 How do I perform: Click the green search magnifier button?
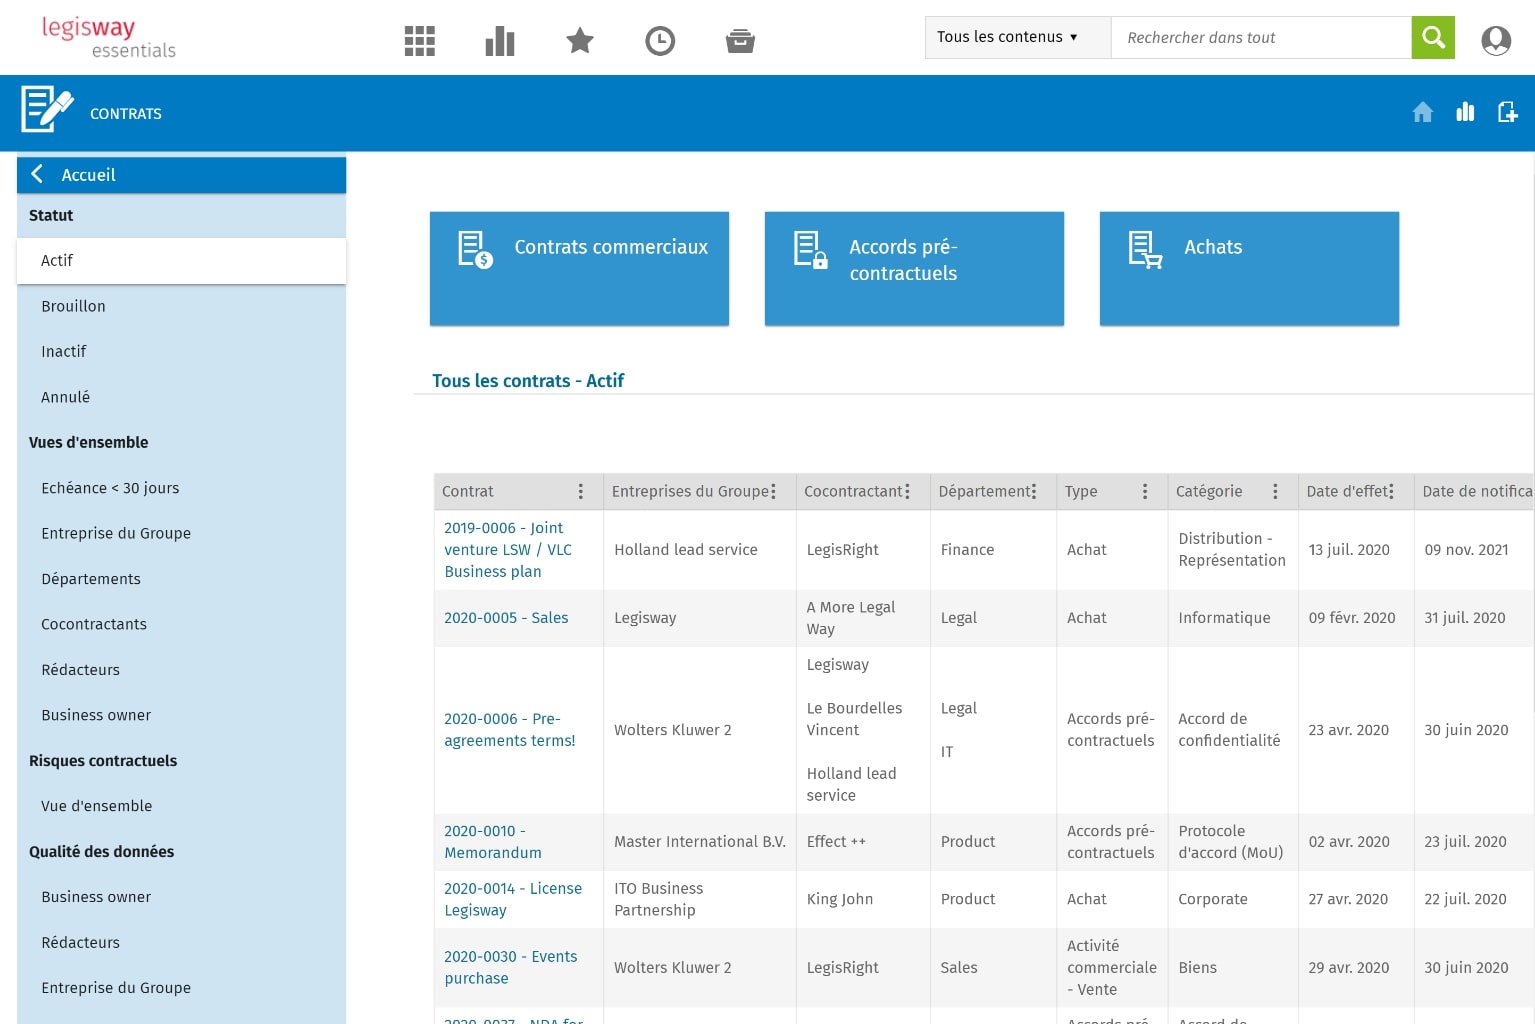pos(1433,38)
